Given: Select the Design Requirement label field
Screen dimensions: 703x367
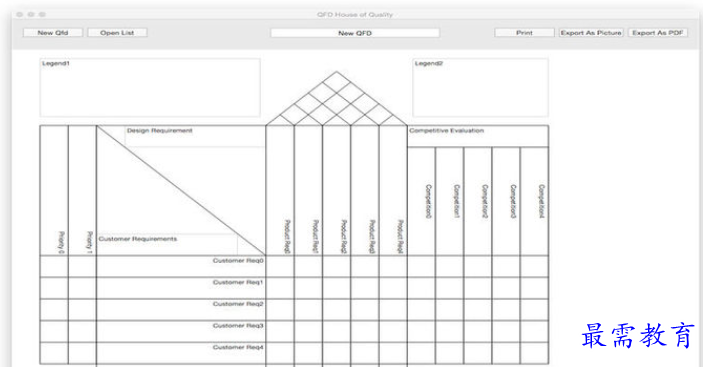Looking at the screenshot, I should click(x=195, y=136).
